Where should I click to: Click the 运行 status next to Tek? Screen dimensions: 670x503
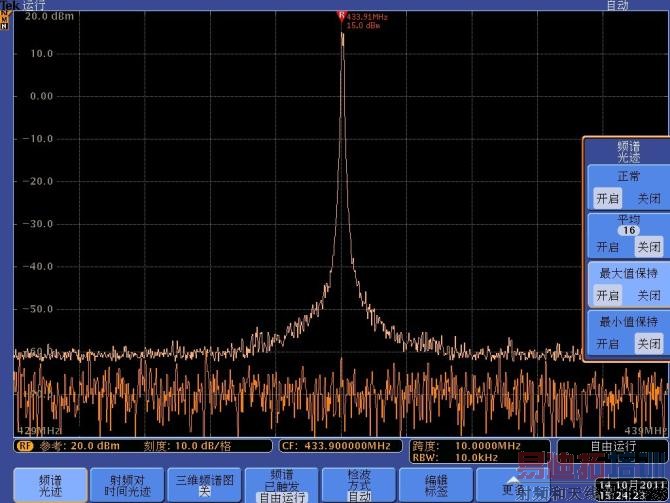coord(33,5)
